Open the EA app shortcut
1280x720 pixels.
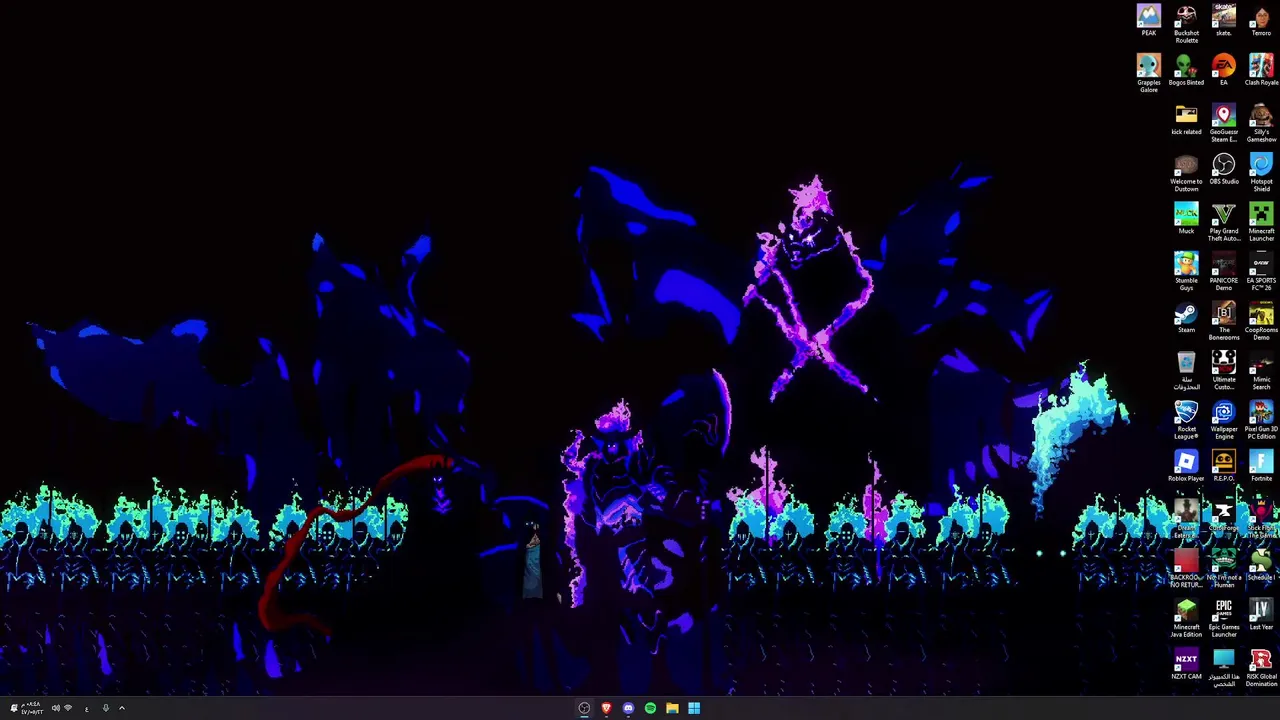pyautogui.click(x=1223, y=71)
